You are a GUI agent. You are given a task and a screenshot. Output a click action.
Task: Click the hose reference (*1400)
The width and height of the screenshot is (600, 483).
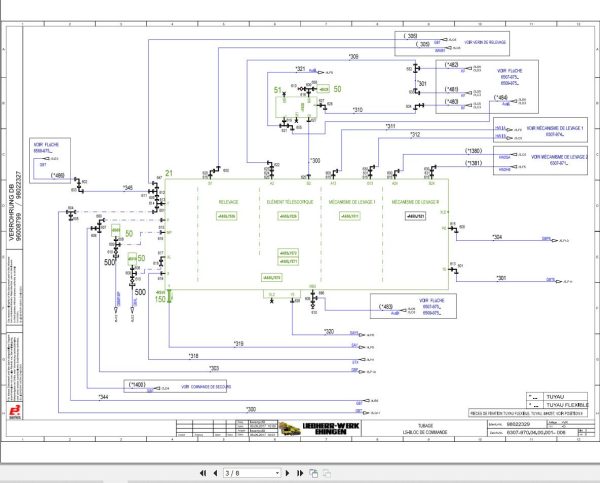pyautogui.click(x=137, y=384)
